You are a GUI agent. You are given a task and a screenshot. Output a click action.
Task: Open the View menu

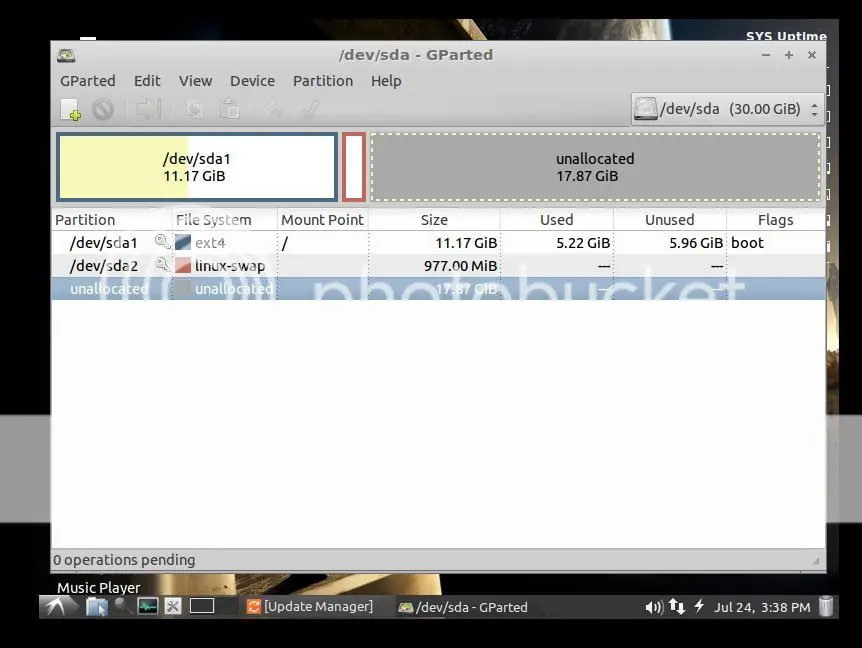click(195, 81)
